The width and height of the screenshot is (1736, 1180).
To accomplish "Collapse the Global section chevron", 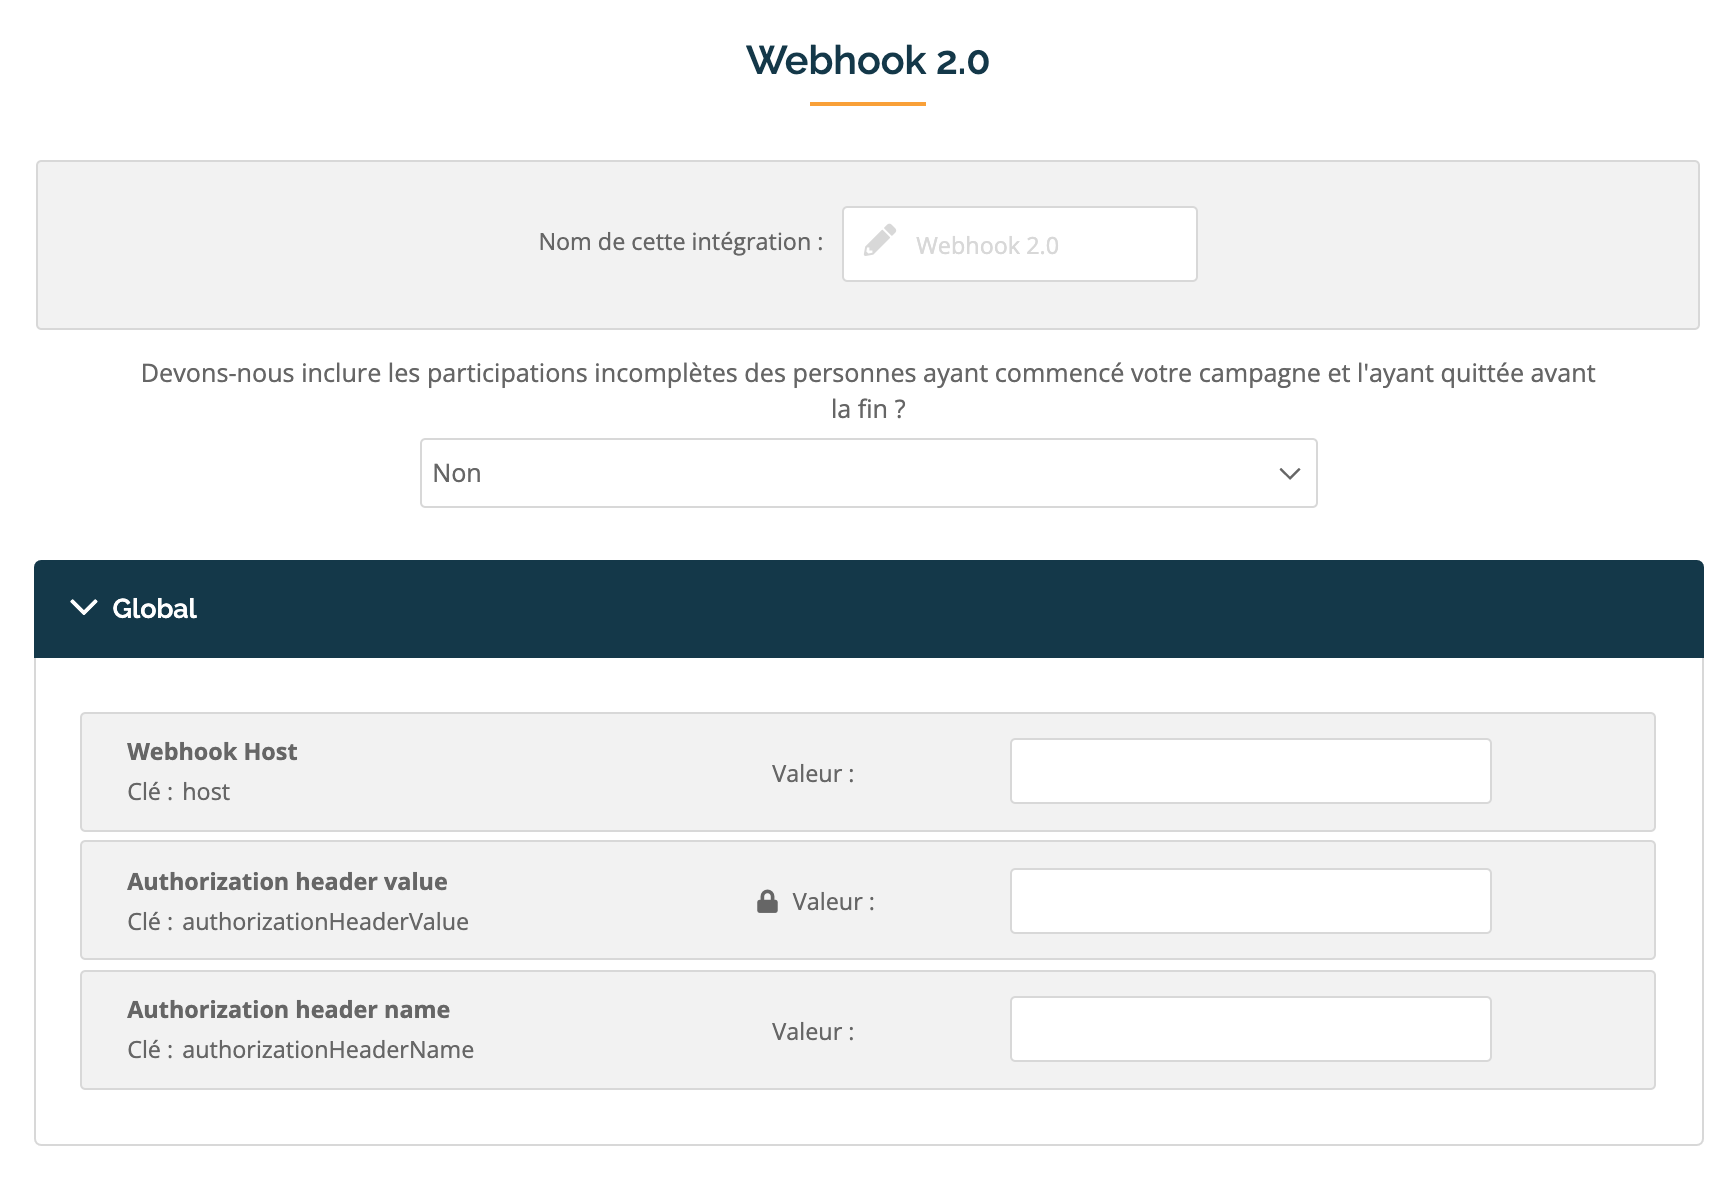I will pyautogui.click(x=84, y=607).
